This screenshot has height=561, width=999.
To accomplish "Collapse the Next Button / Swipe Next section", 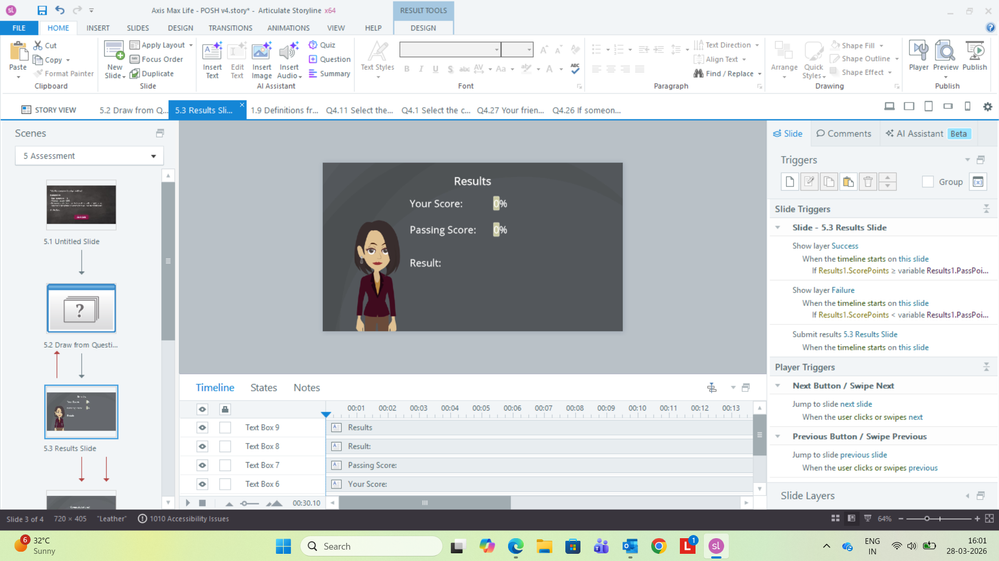I will click(779, 386).
